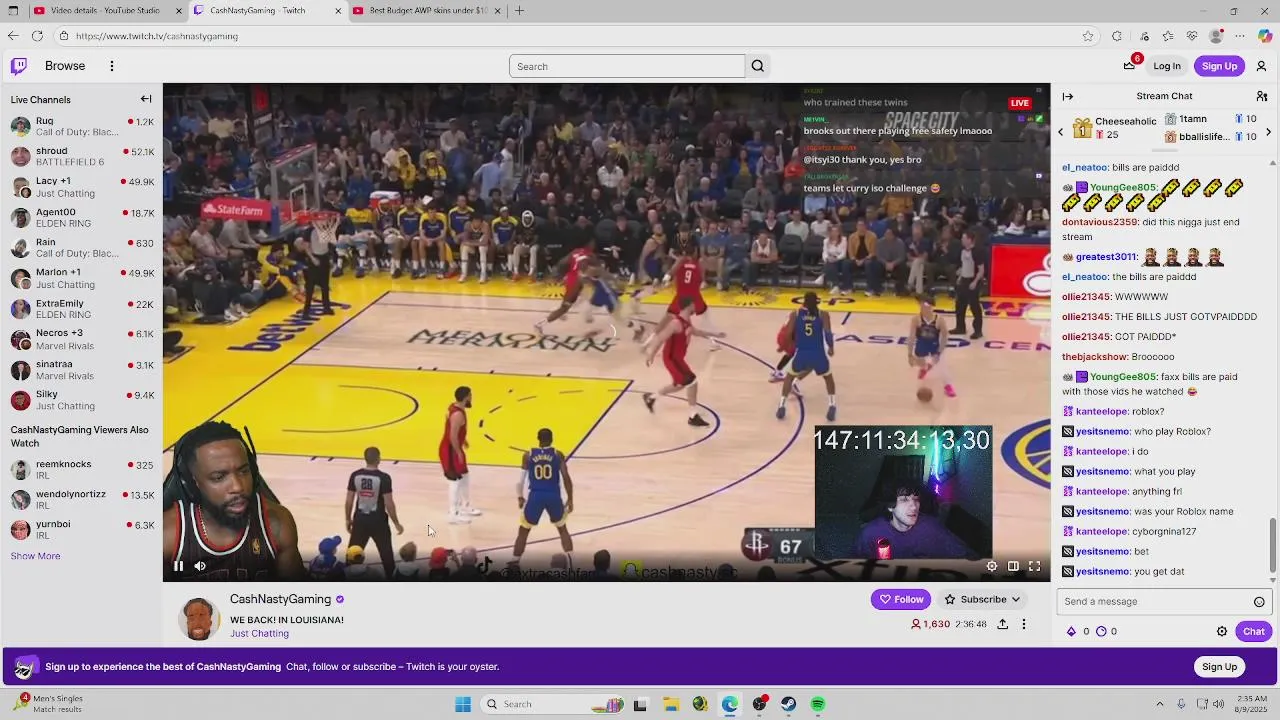Open Steam from the taskbar
The image size is (1280, 720).
(789, 704)
